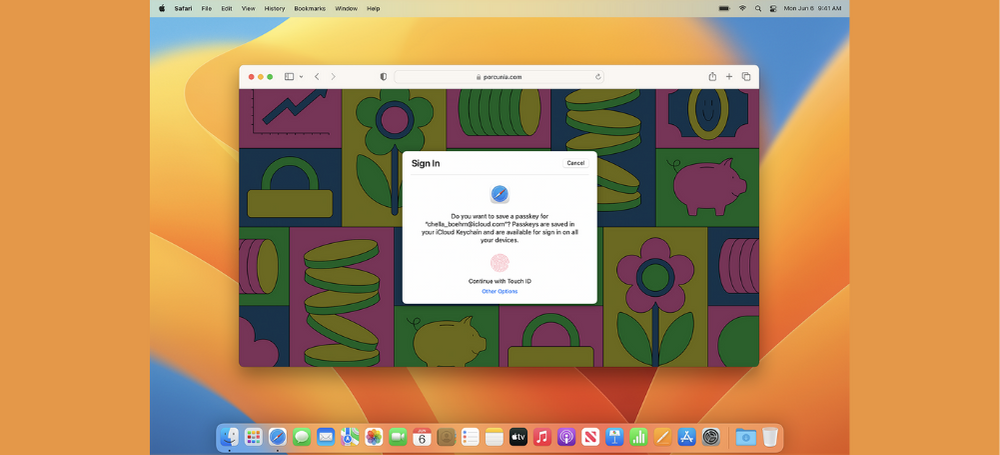Open the File menu
The image size is (1000, 455).
coord(207,8)
